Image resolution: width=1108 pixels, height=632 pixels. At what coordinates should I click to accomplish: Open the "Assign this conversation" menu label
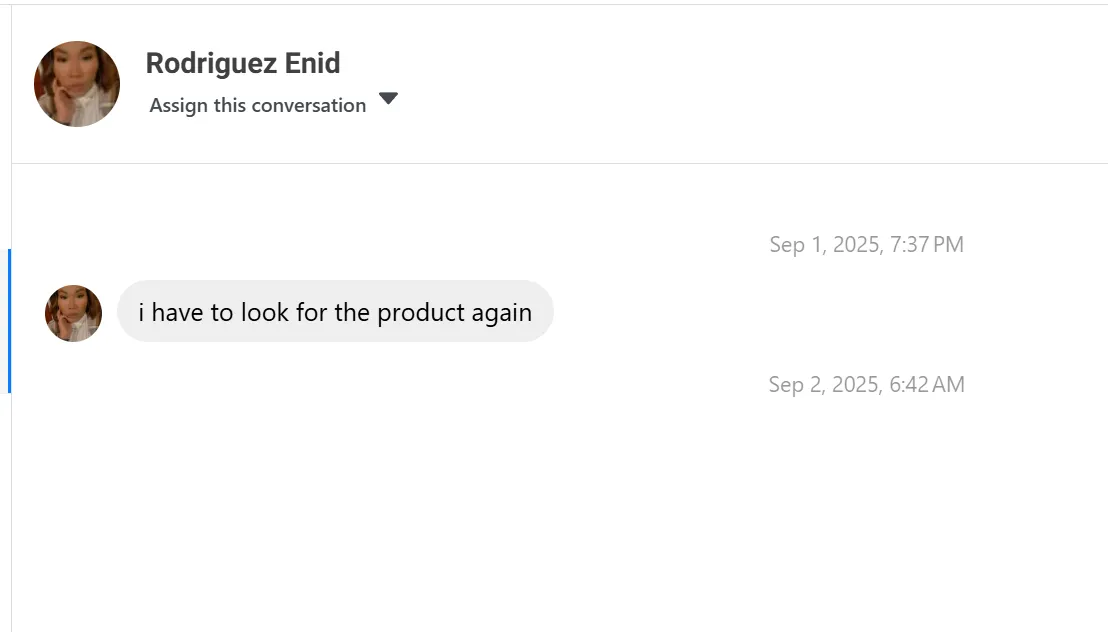258,105
